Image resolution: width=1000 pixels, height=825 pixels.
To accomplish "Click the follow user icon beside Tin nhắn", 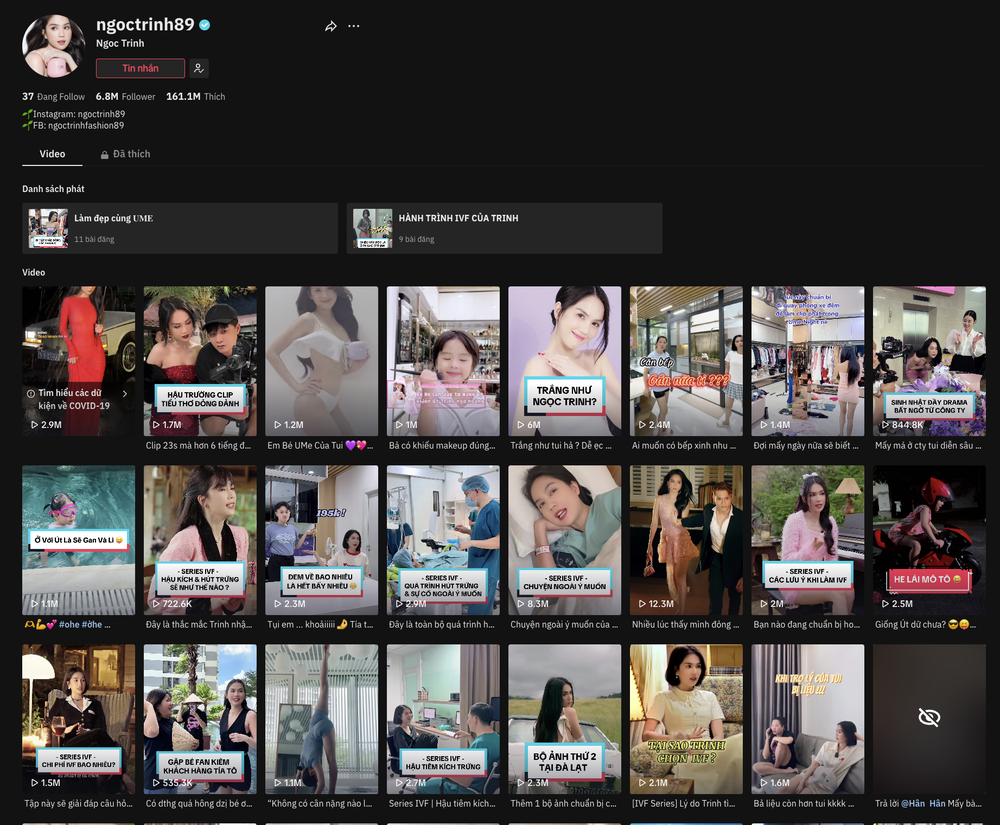I will pyautogui.click(x=199, y=68).
